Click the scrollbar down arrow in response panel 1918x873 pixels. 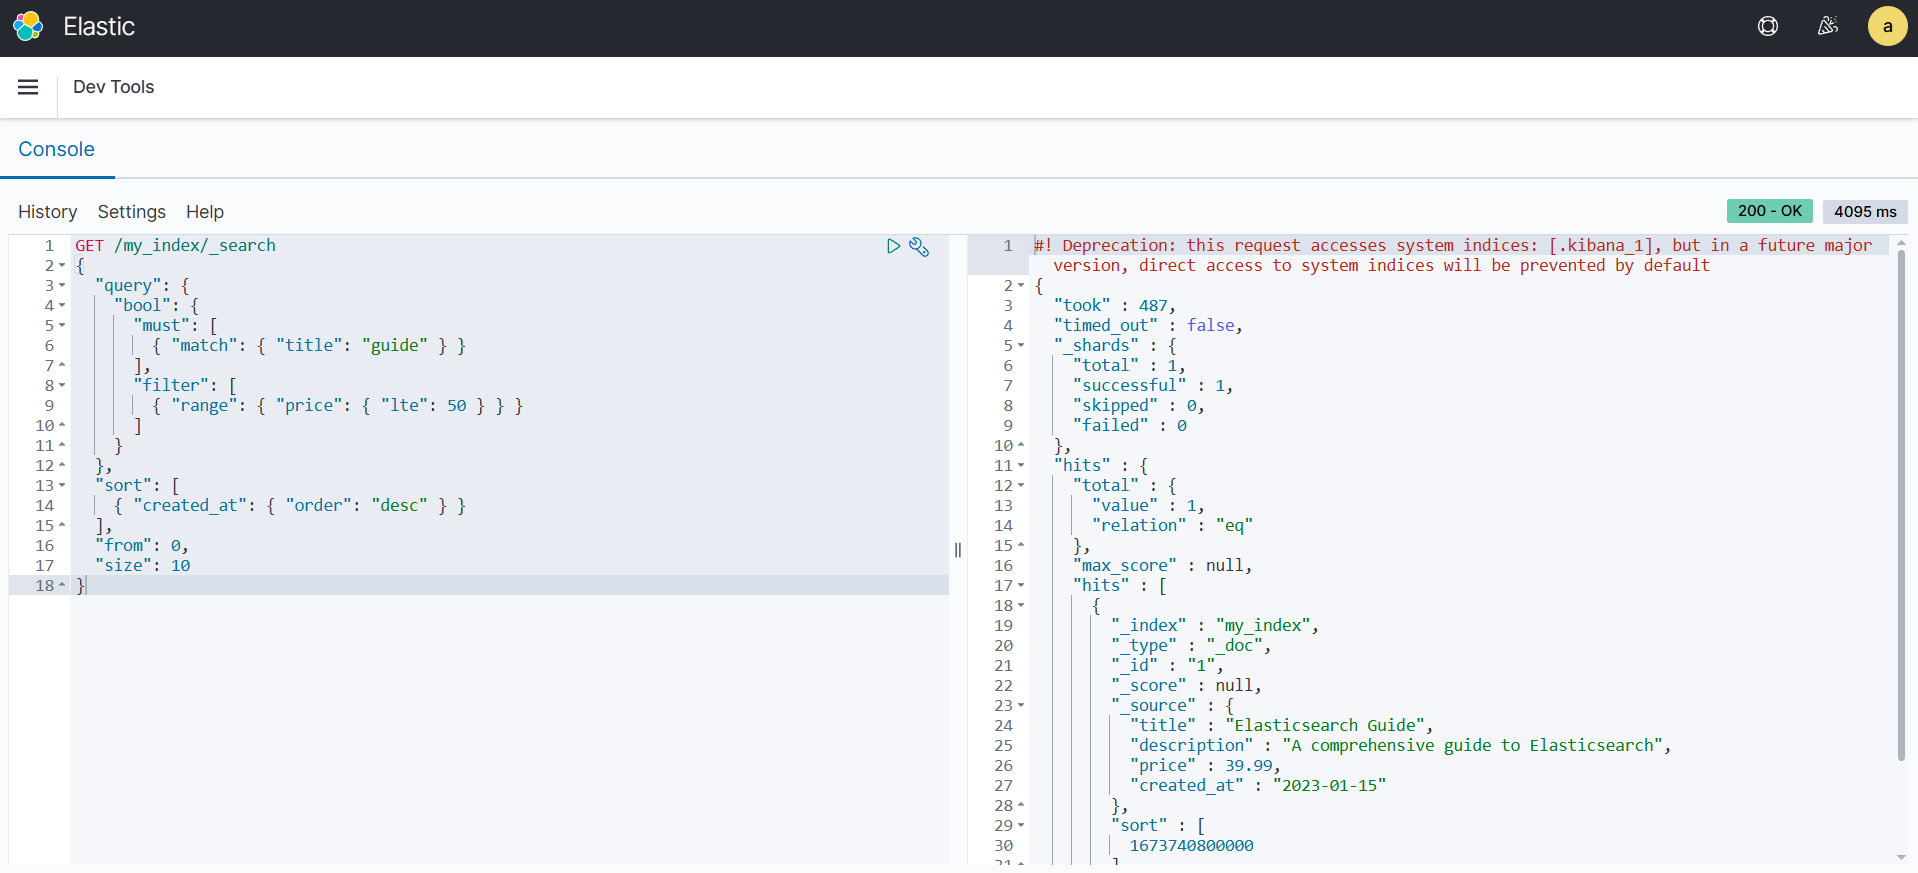pos(1901,858)
